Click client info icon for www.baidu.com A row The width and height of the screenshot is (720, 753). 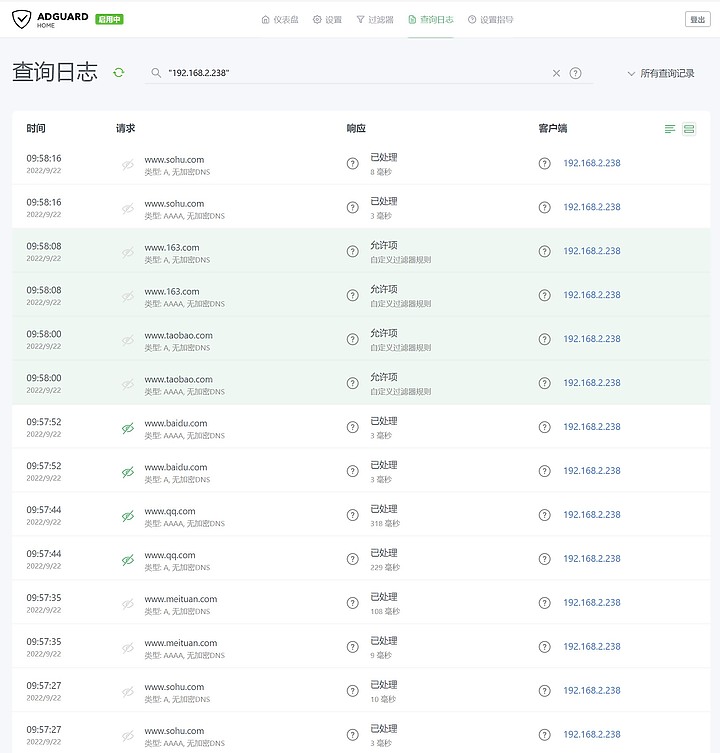click(x=544, y=471)
